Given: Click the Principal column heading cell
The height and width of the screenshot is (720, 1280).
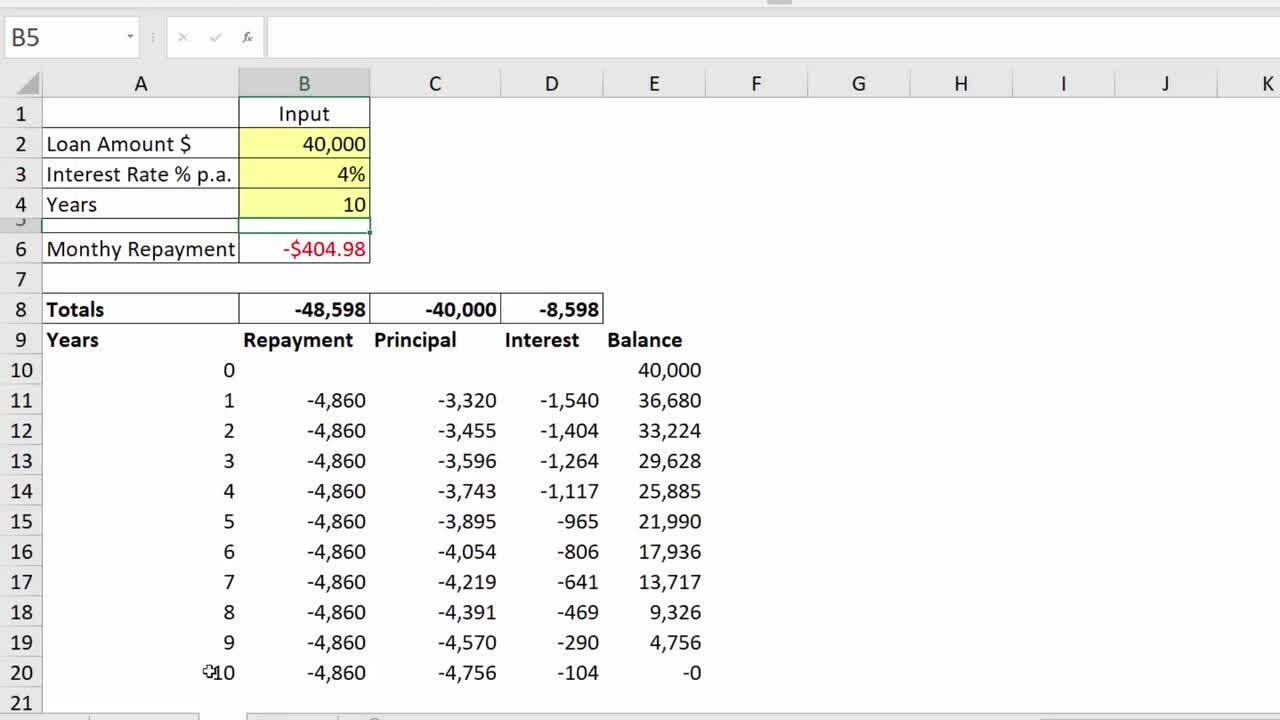Looking at the screenshot, I should [434, 340].
